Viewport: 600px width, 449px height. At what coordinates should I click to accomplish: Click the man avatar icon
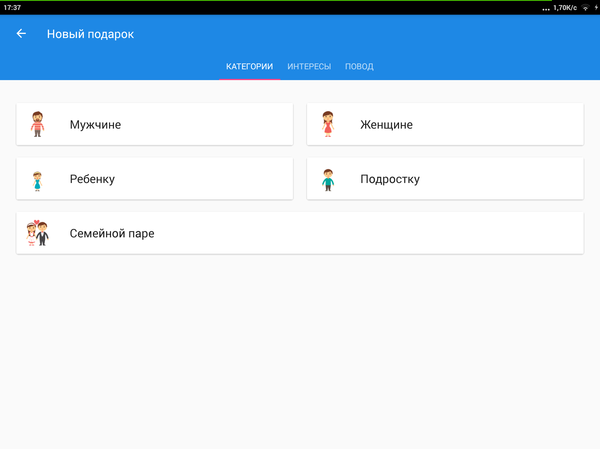[x=37, y=124]
